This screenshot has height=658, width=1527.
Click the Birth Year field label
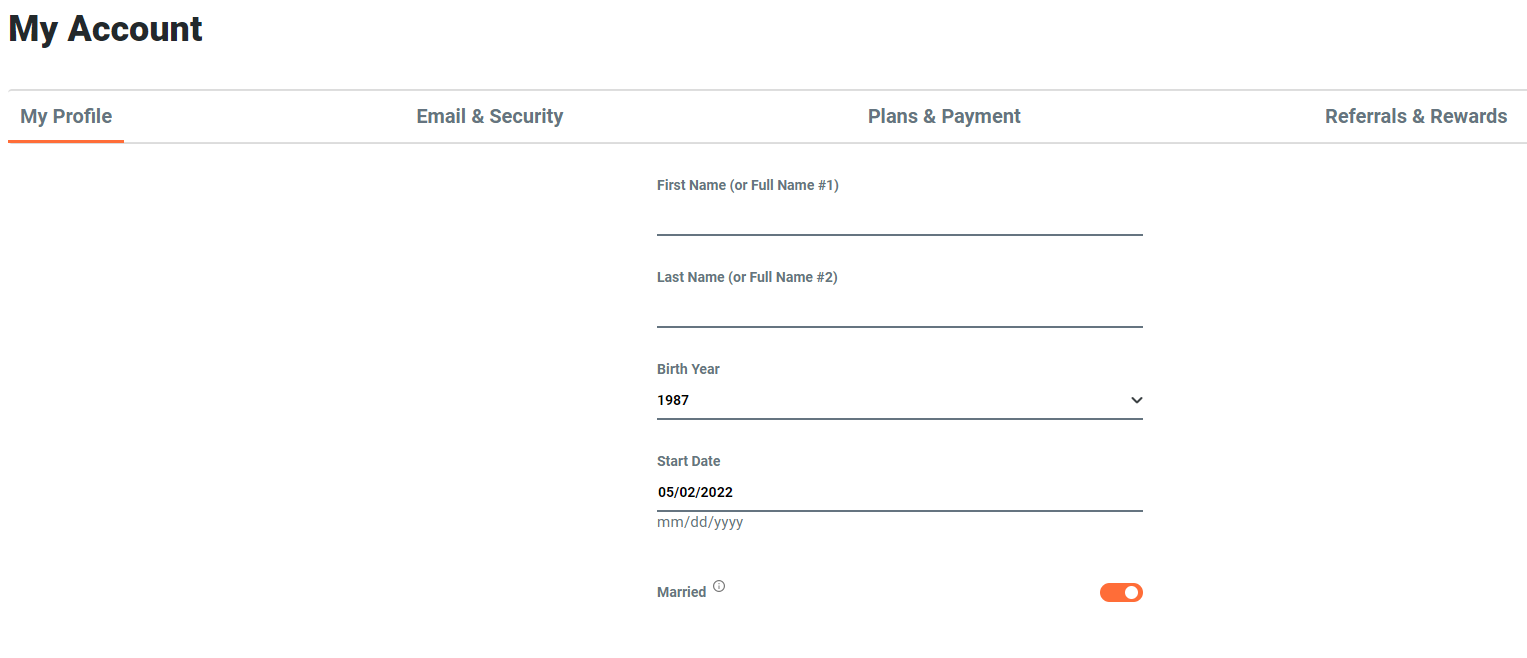(688, 369)
